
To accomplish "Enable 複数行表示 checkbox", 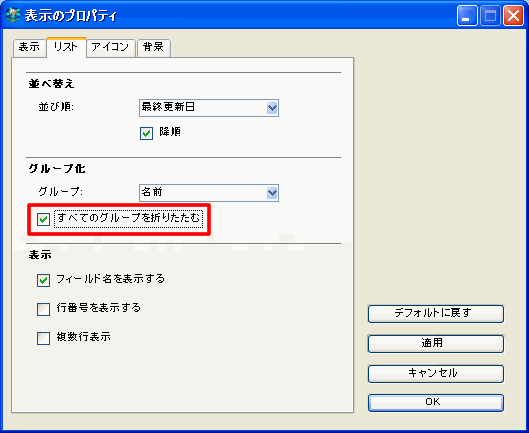I will [44, 338].
